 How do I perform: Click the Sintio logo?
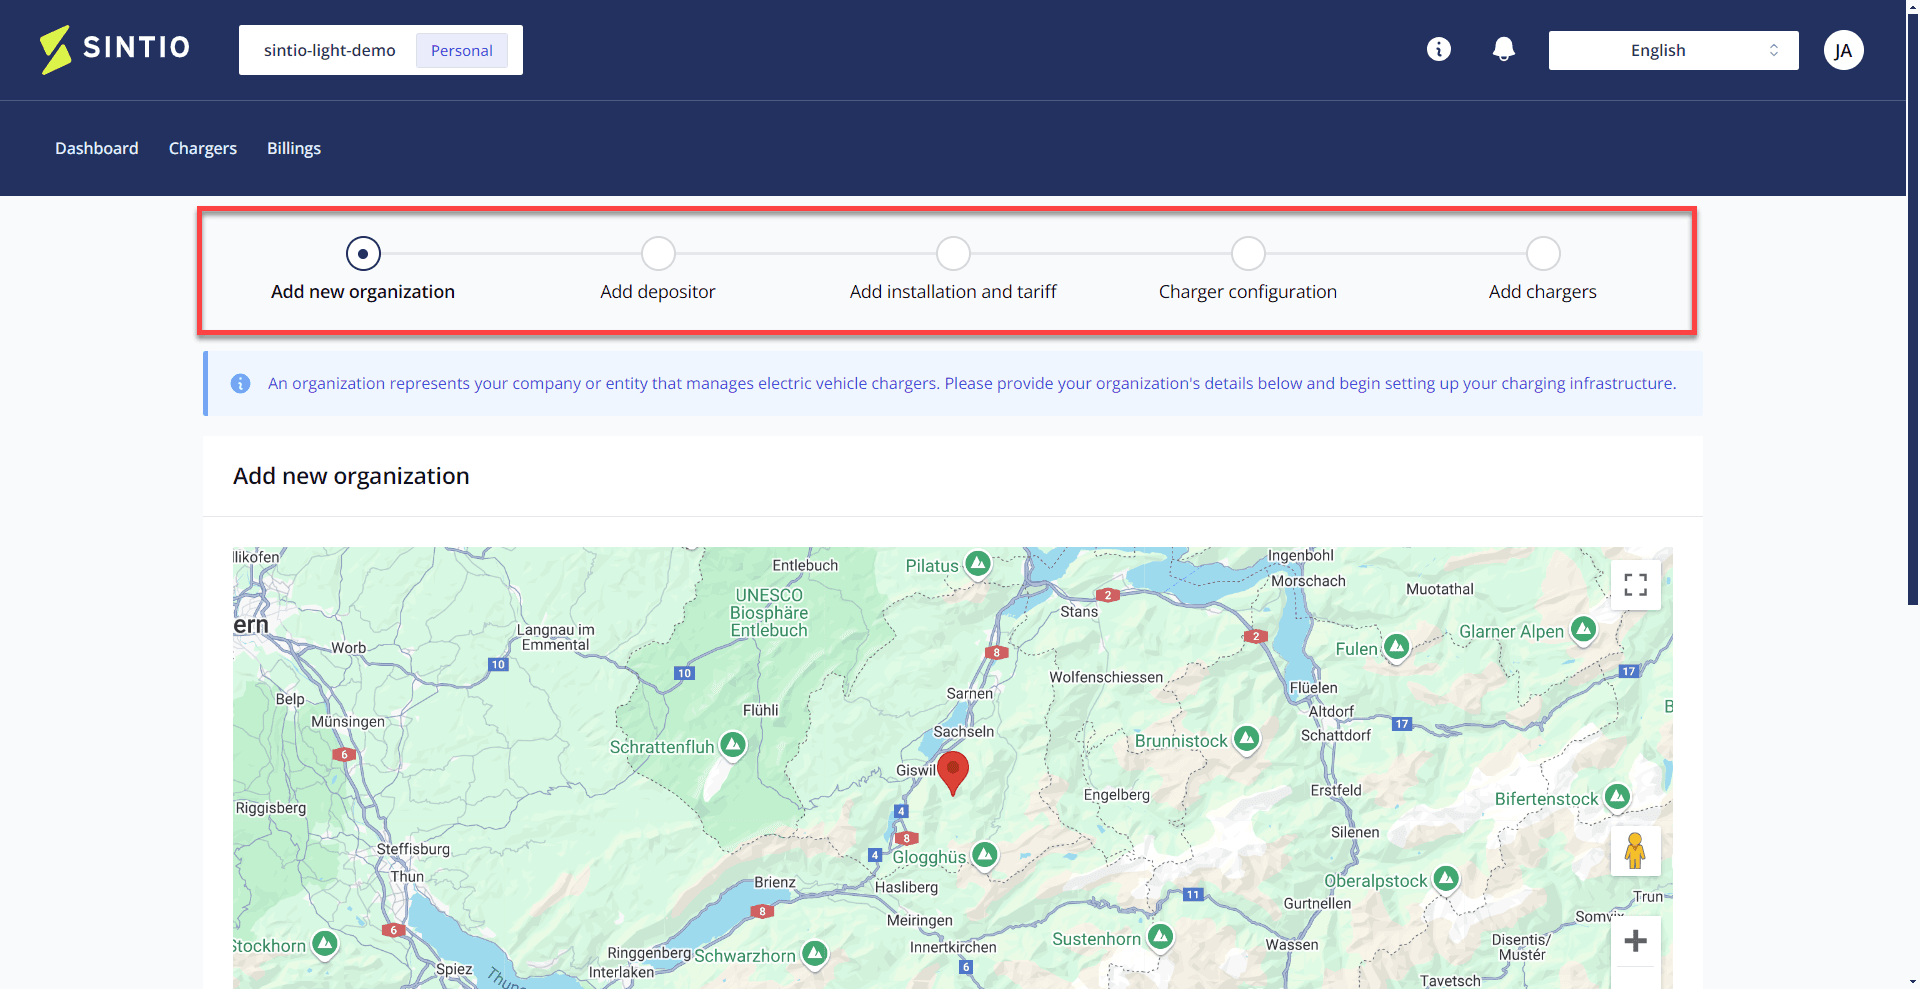(115, 49)
